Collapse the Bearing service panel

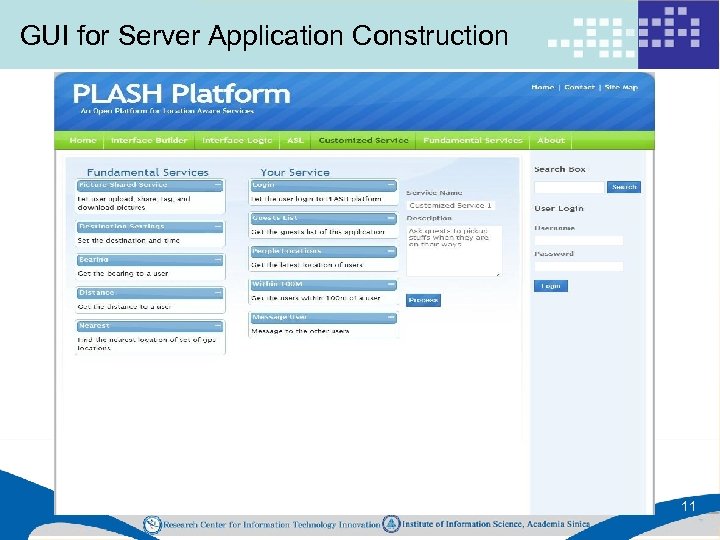[x=218, y=260]
